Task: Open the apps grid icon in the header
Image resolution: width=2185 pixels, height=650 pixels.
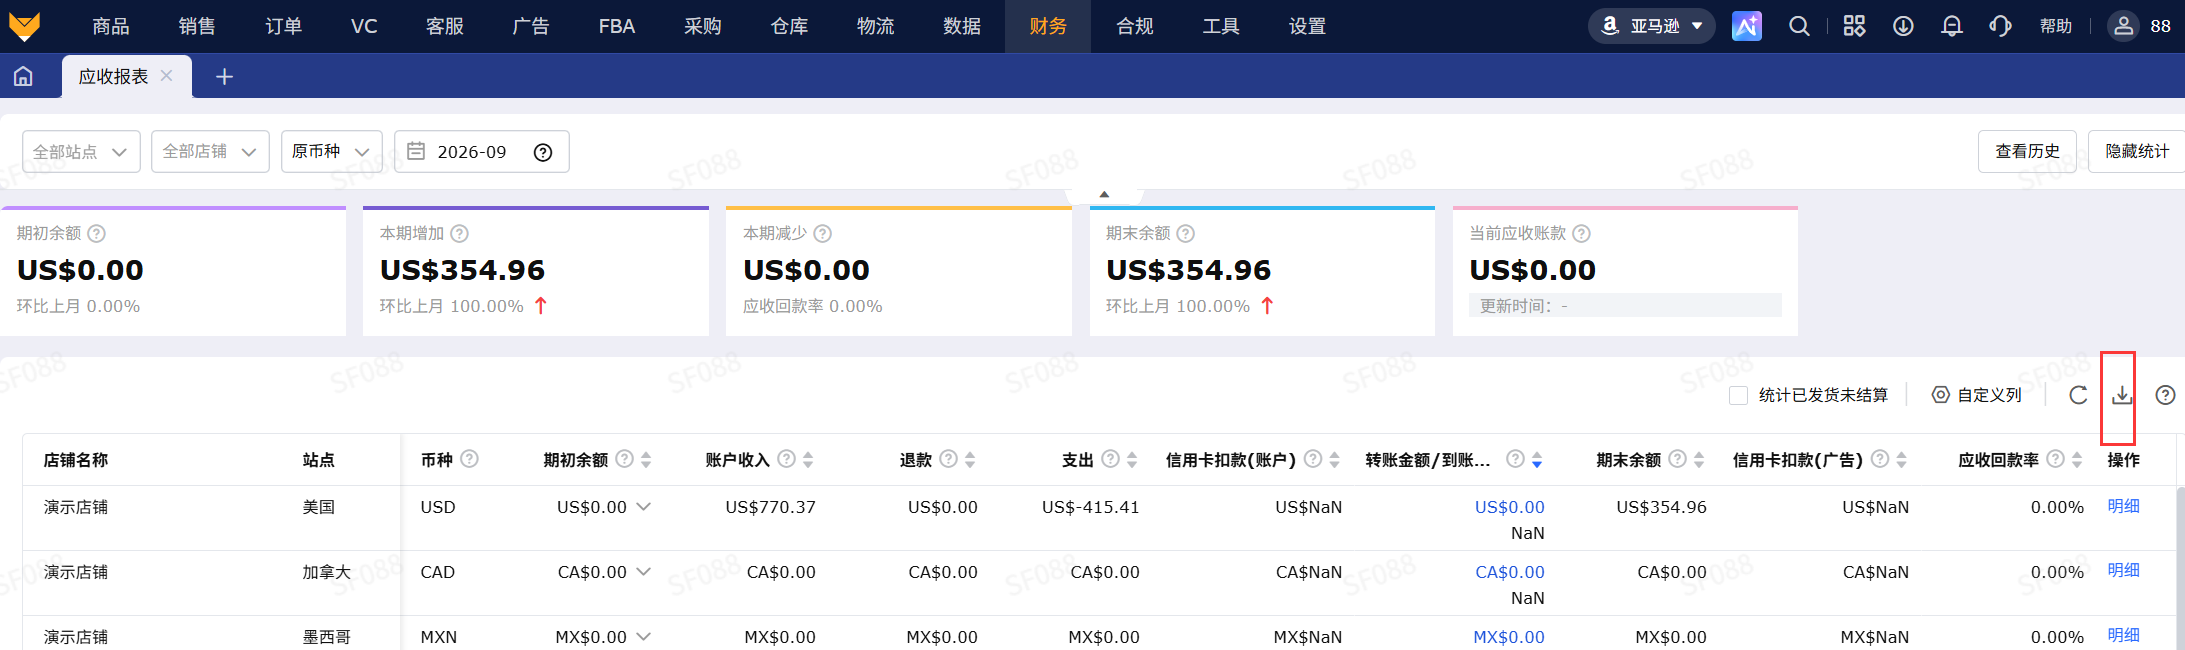Action: point(1854,26)
